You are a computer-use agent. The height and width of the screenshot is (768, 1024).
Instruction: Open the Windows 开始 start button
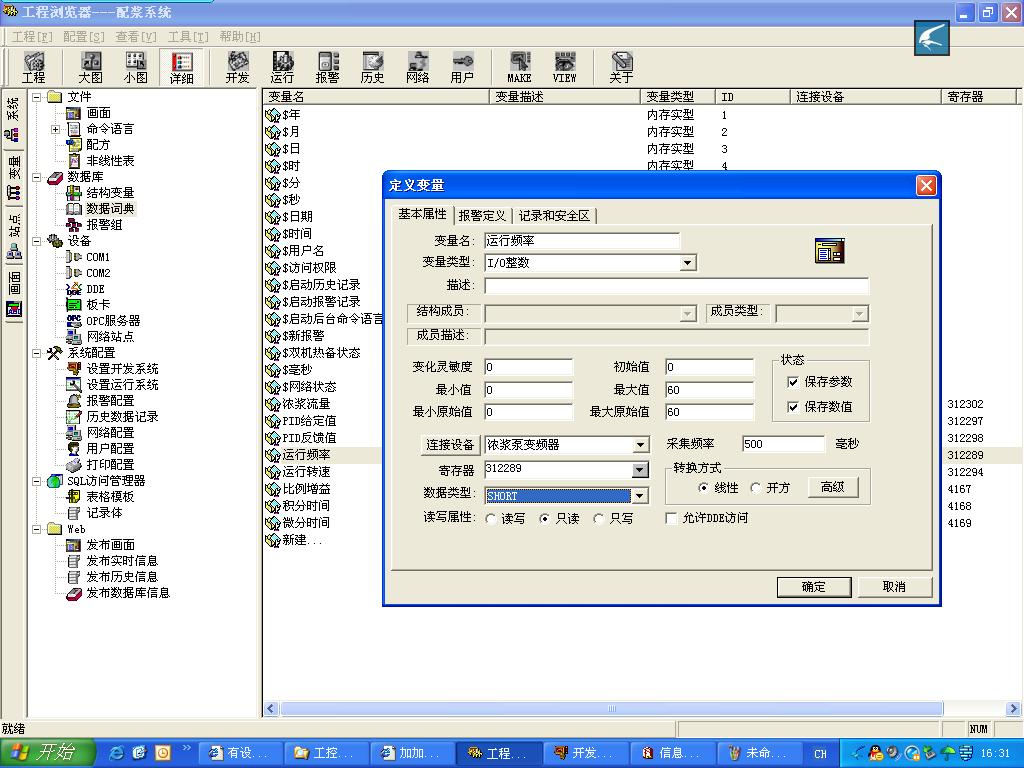pos(48,753)
